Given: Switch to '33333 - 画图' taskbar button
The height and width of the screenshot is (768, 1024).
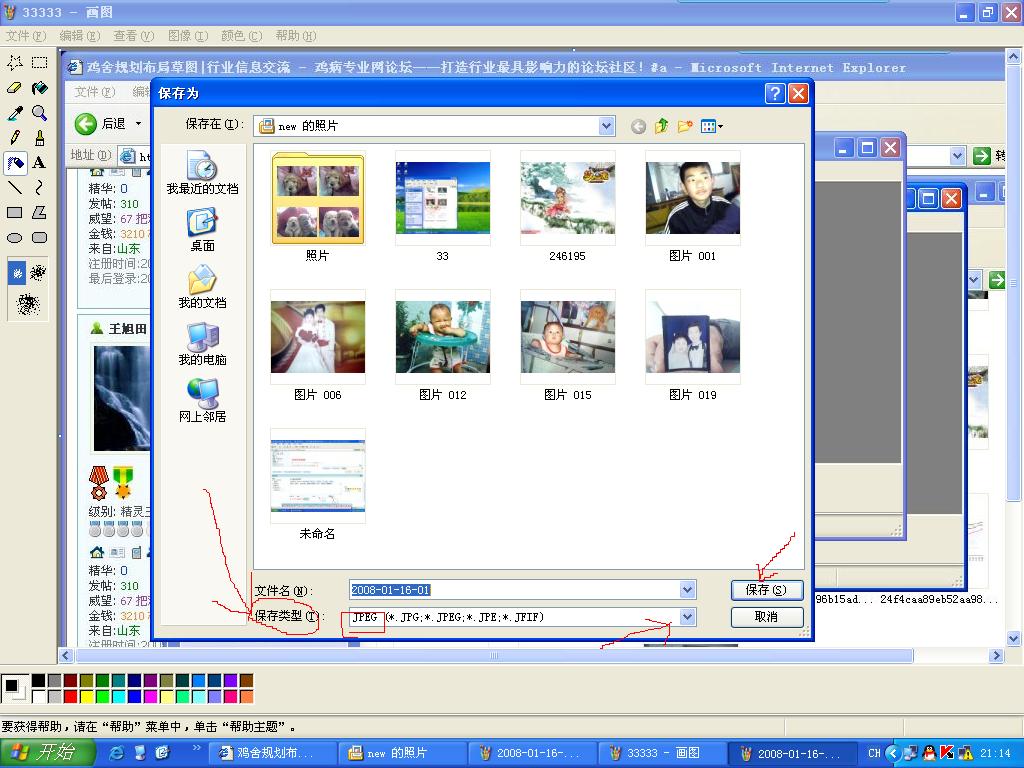Looking at the screenshot, I should coord(661,753).
